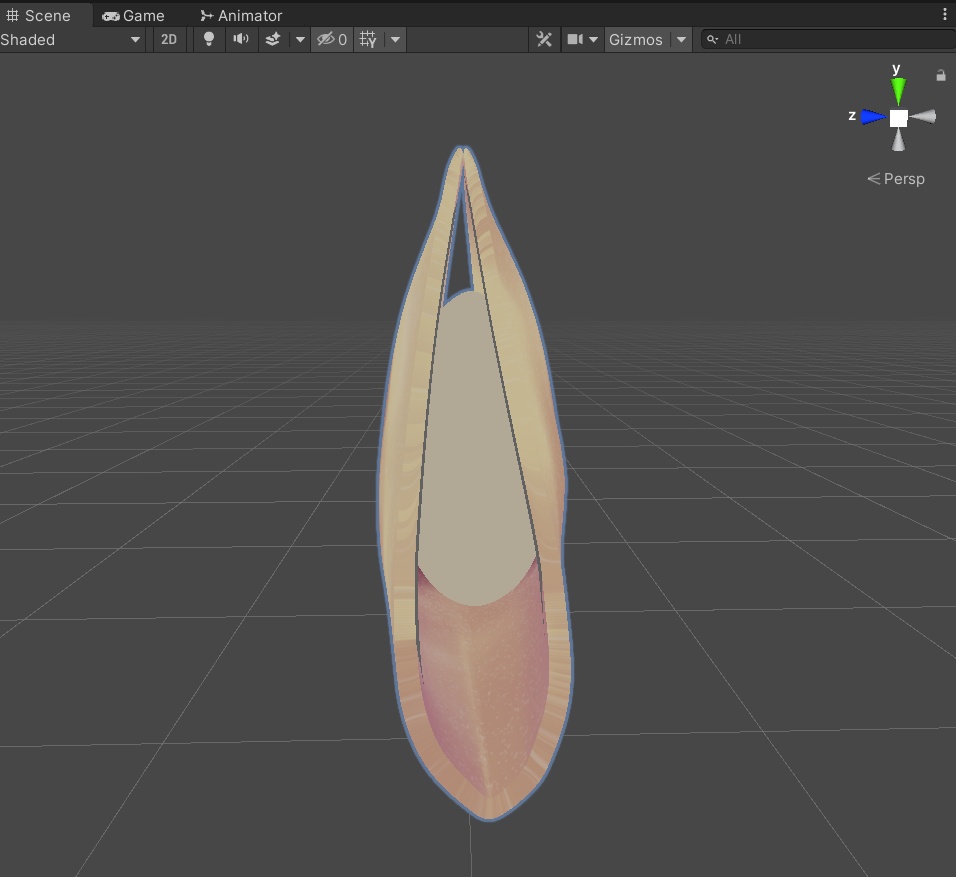The width and height of the screenshot is (956, 877).
Task: Toggle the grid visibility icon
Action: tap(368, 40)
